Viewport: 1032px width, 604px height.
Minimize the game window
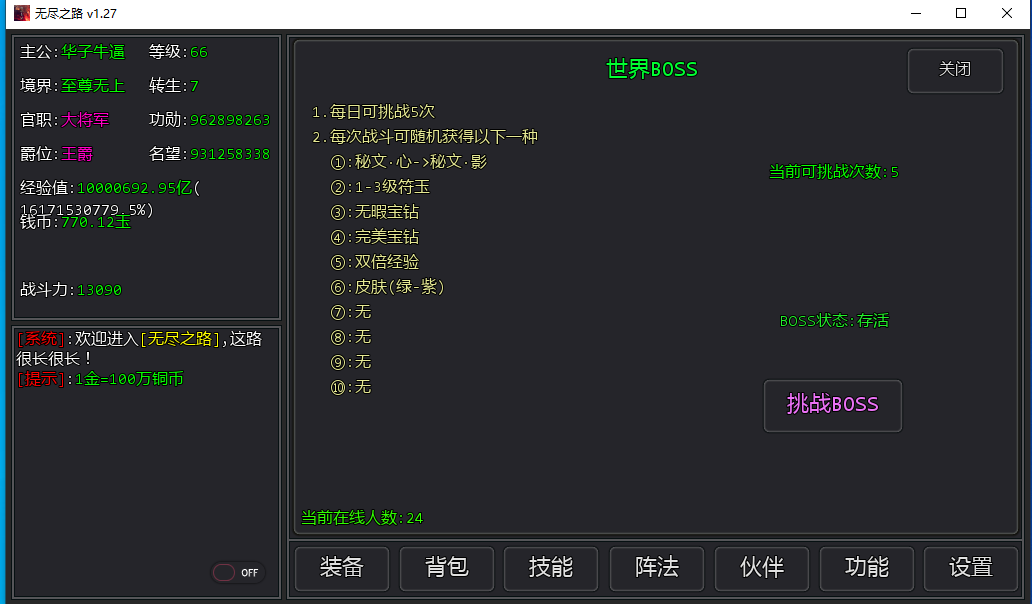tap(914, 13)
